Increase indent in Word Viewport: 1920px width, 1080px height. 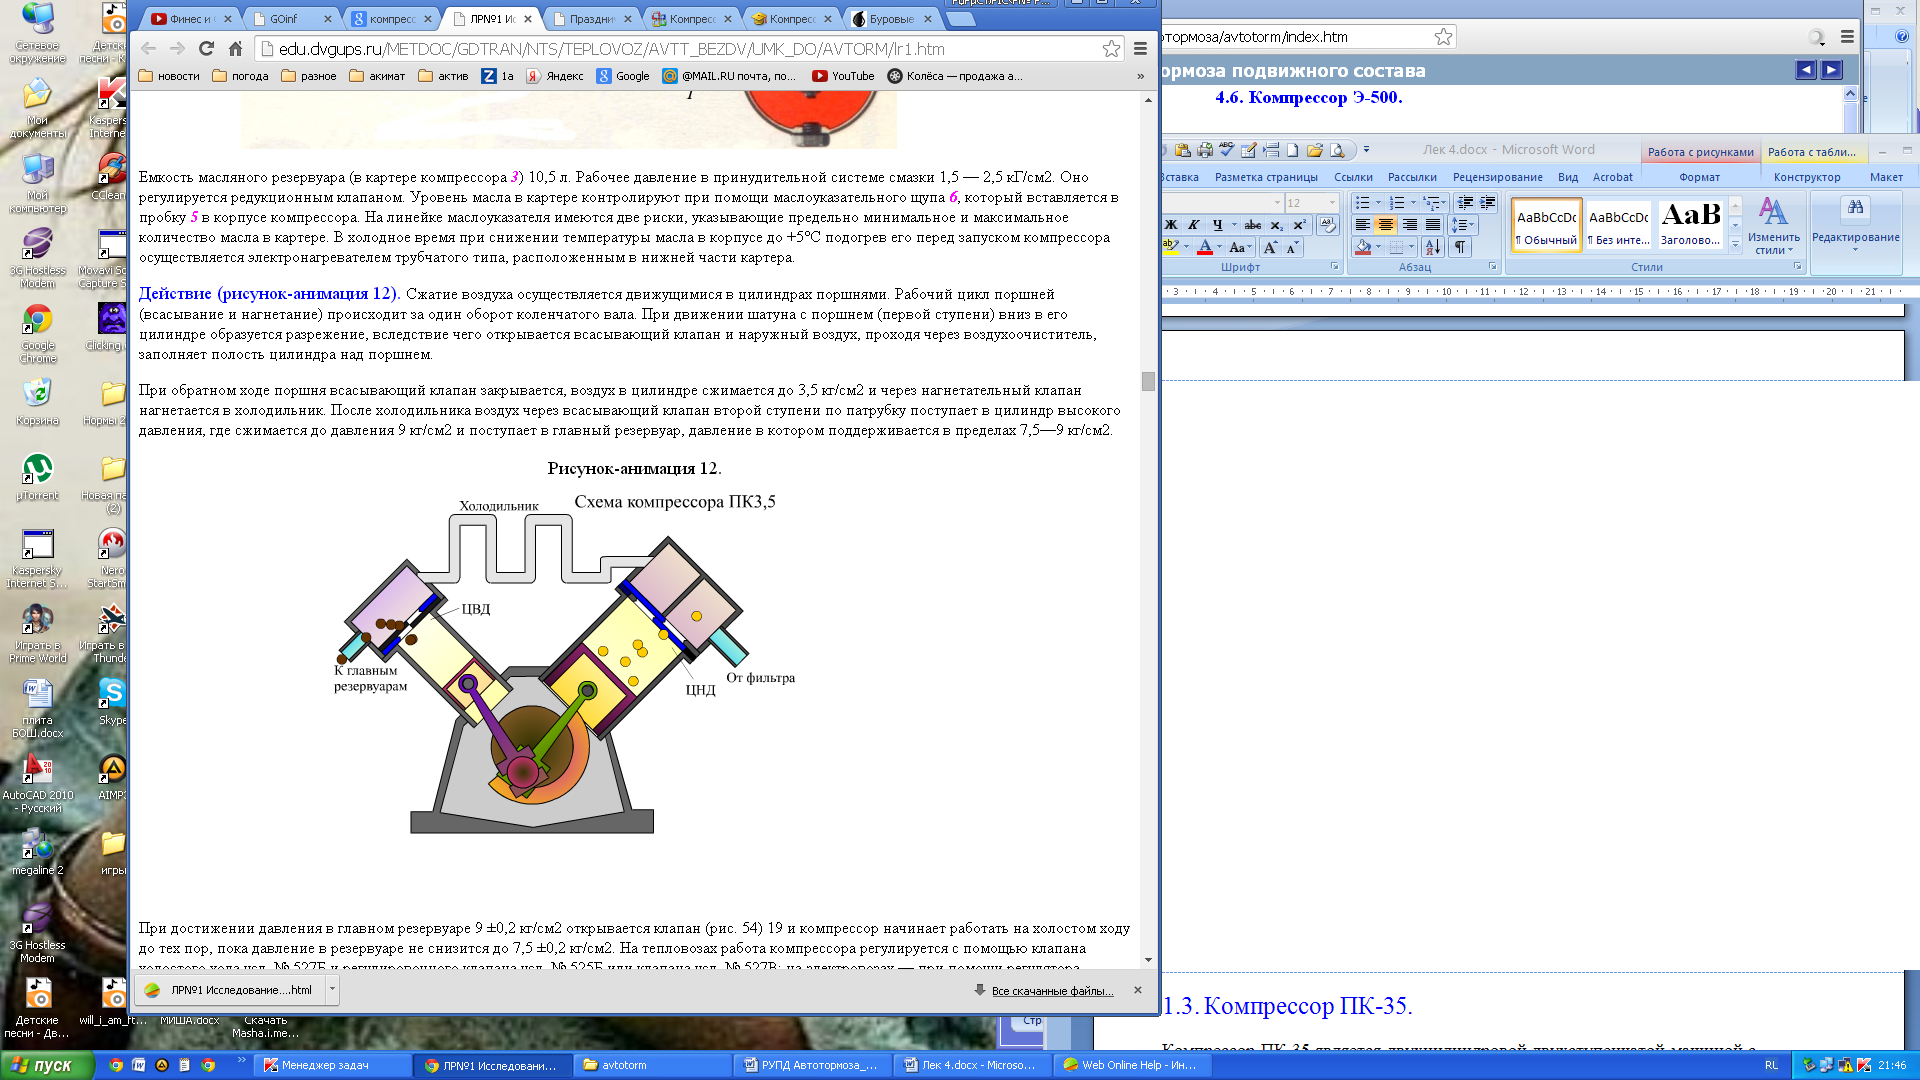pyautogui.click(x=1487, y=203)
